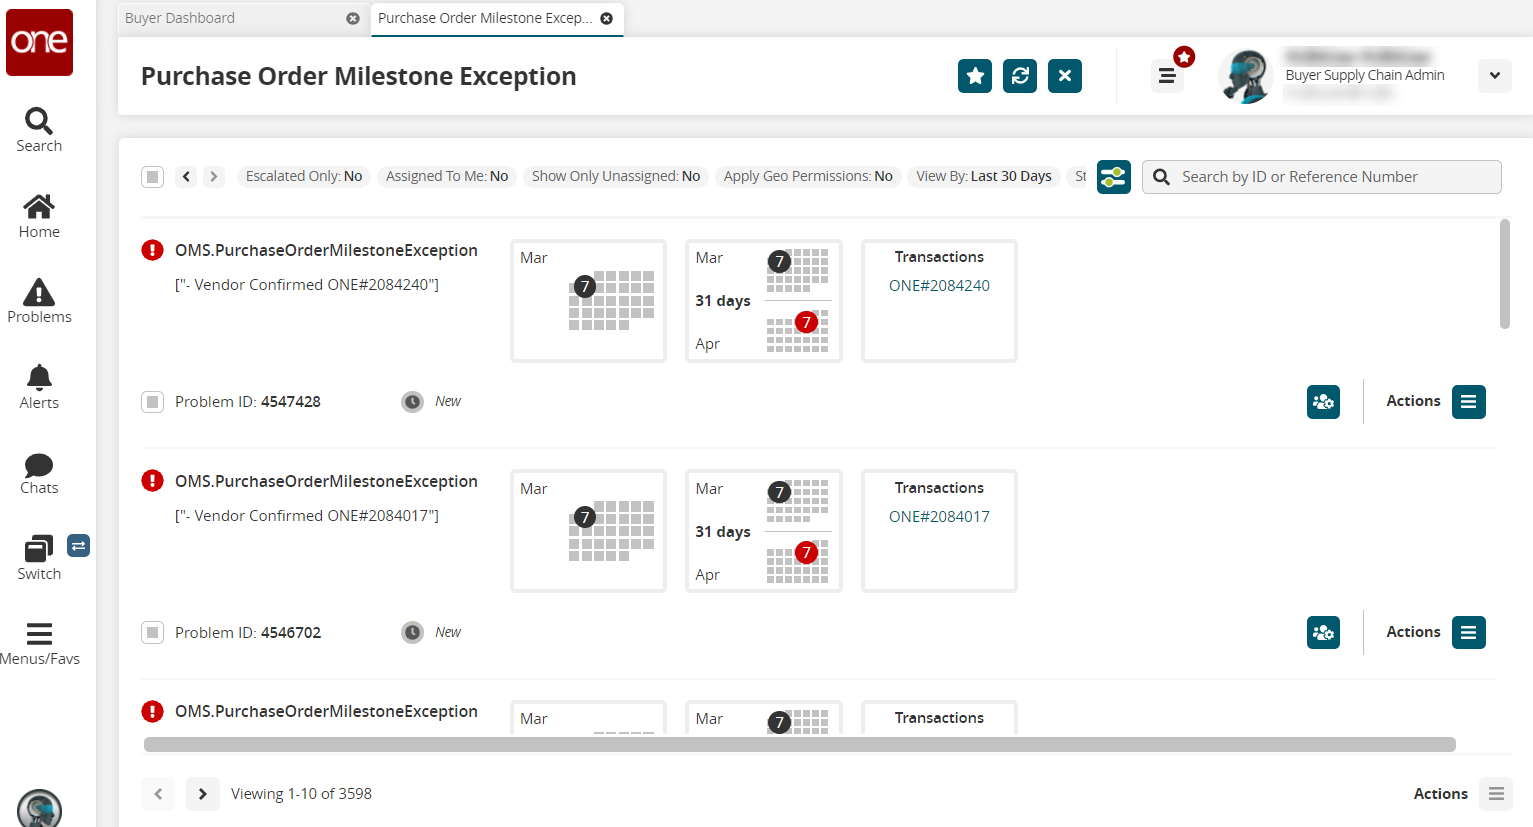This screenshot has width=1533, height=827.
Task: Open Actions menu for problem 4547428
Action: tap(1468, 402)
